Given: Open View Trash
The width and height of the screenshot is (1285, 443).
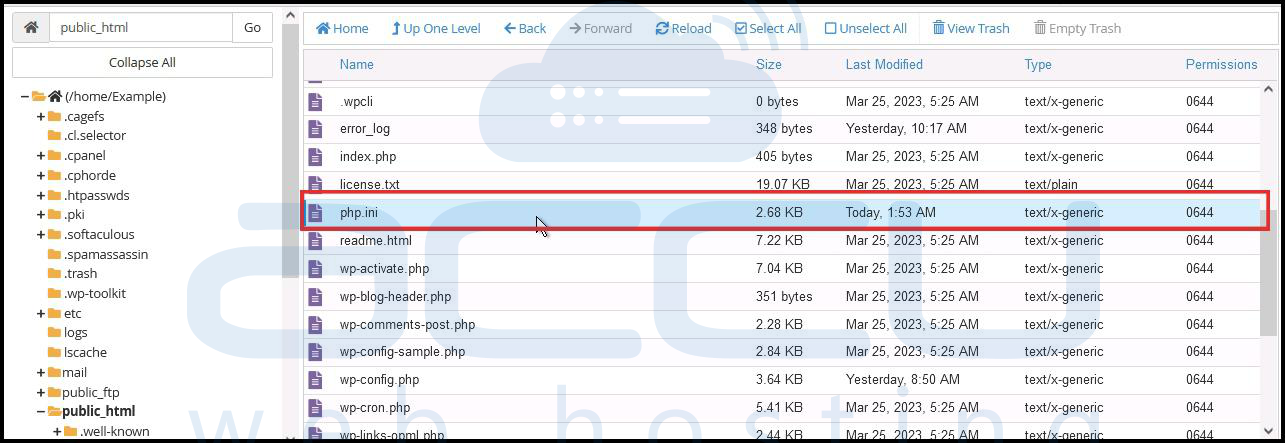Looking at the screenshot, I should click(x=971, y=28).
